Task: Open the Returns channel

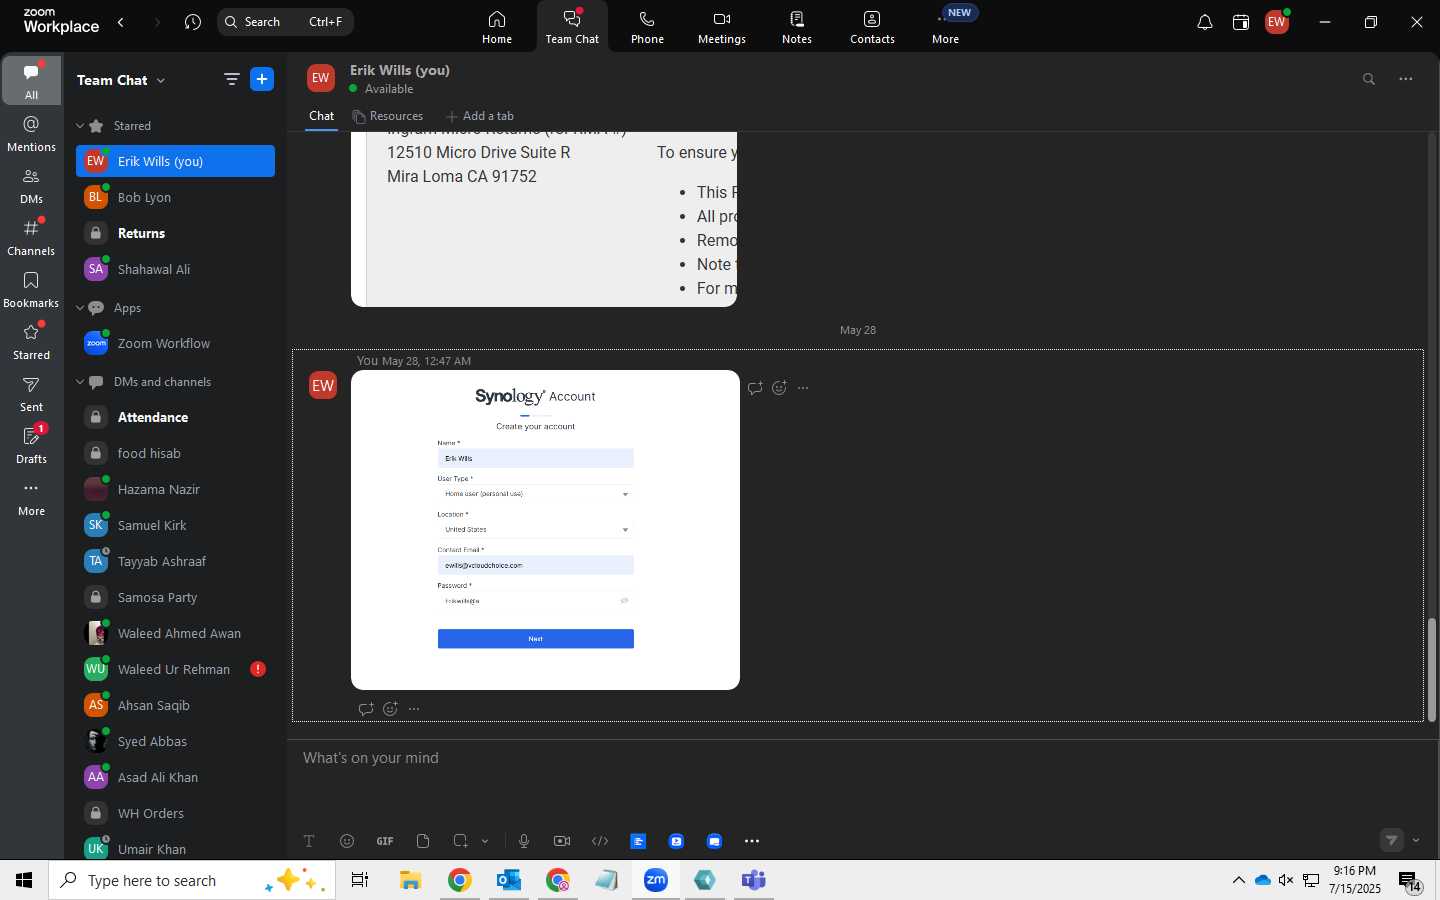Action: pos(175,233)
